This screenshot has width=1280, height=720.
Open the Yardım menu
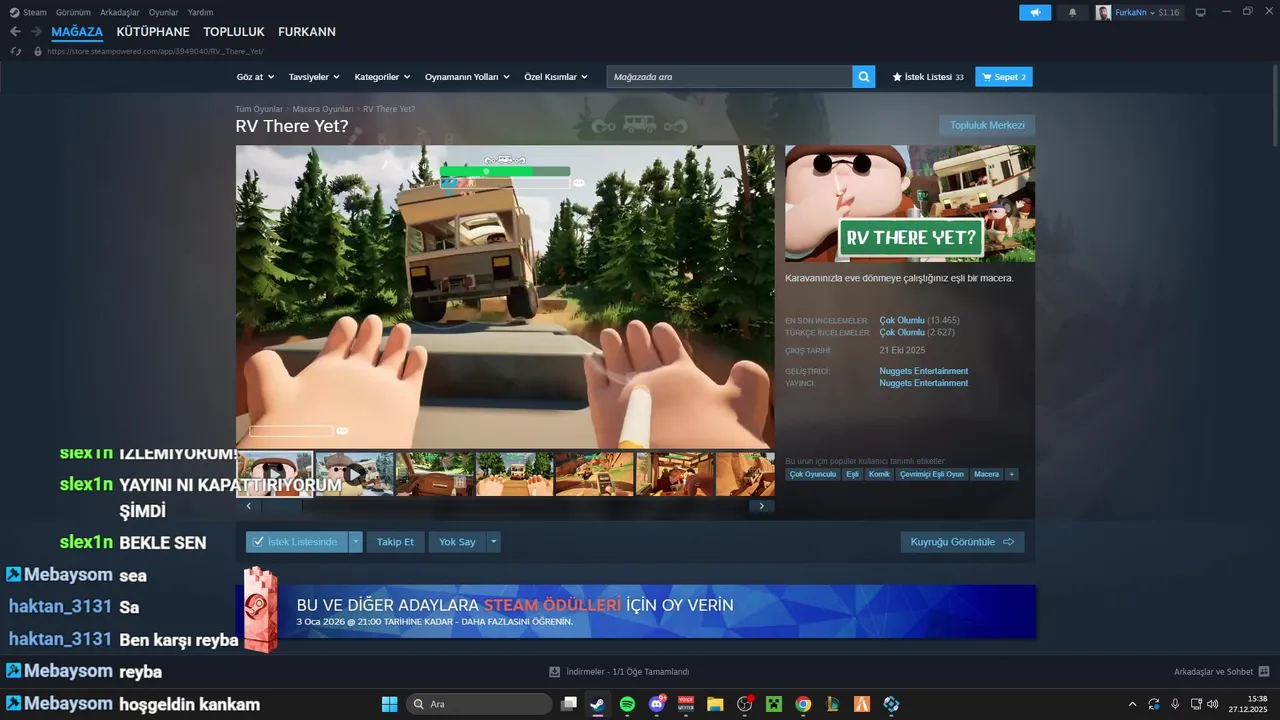click(x=200, y=12)
